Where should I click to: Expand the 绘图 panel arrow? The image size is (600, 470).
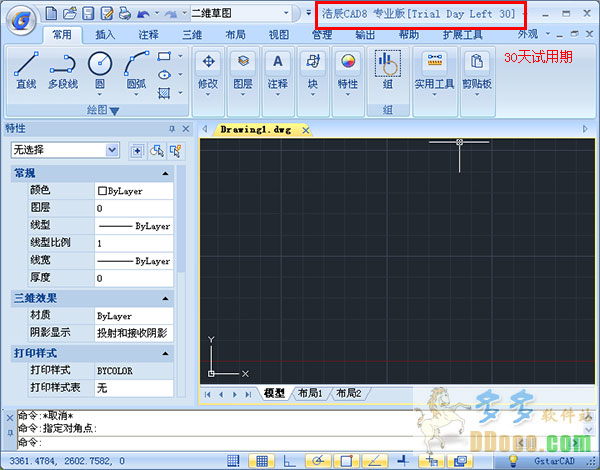[114, 111]
